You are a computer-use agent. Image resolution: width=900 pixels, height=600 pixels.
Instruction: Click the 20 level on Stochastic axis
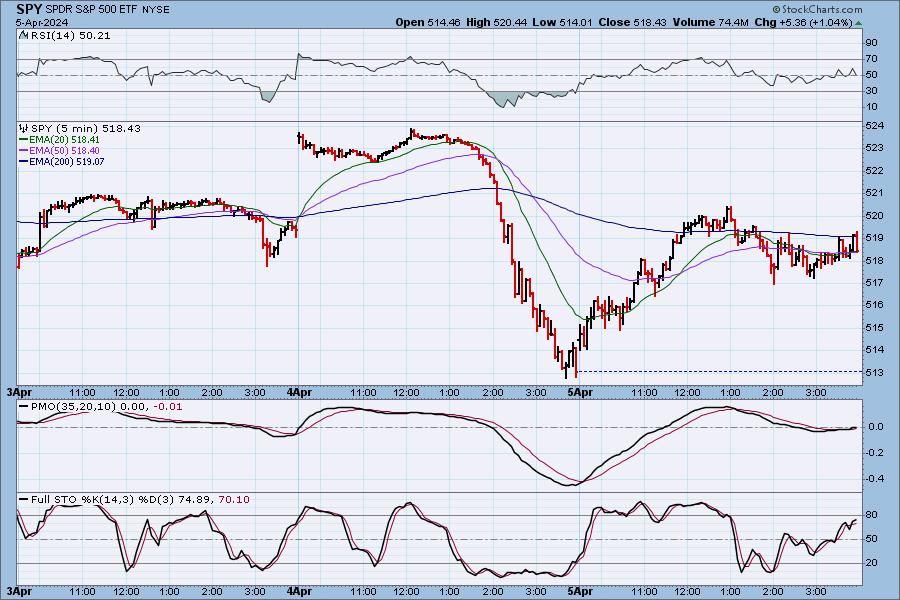pos(871,563)
